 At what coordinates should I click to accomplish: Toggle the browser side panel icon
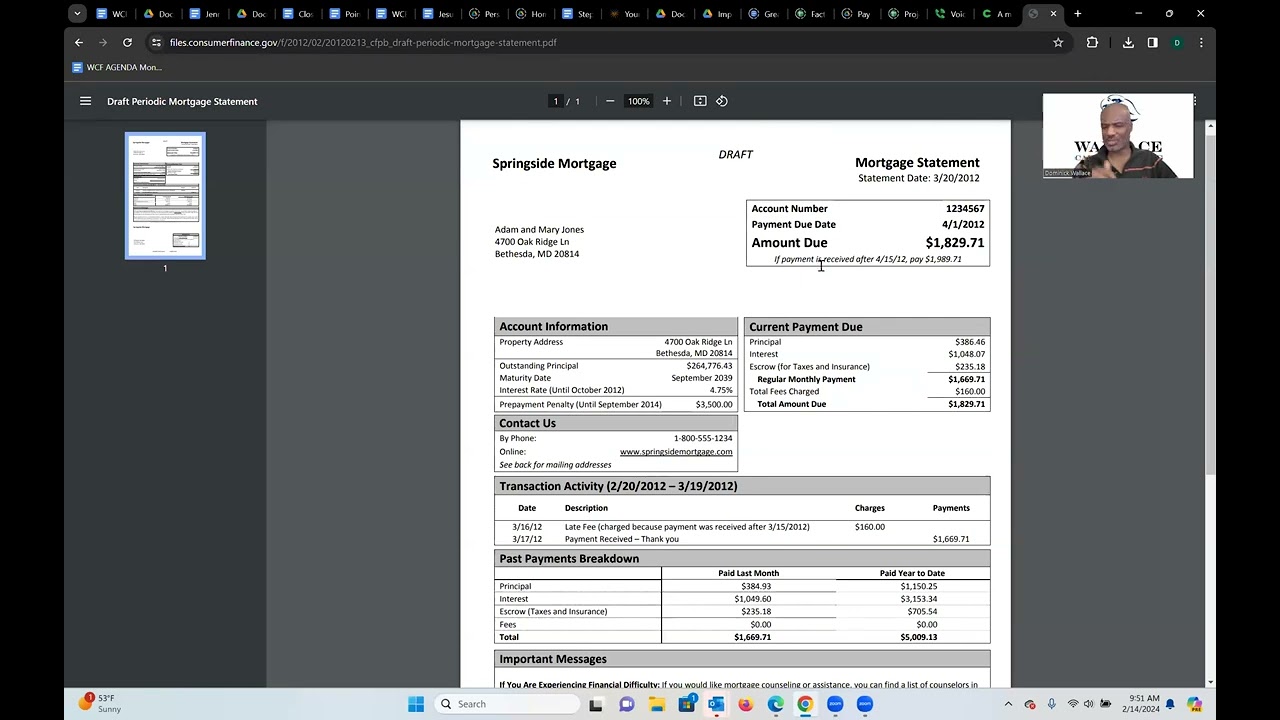pyautogui.click(x=1152, y=43)
